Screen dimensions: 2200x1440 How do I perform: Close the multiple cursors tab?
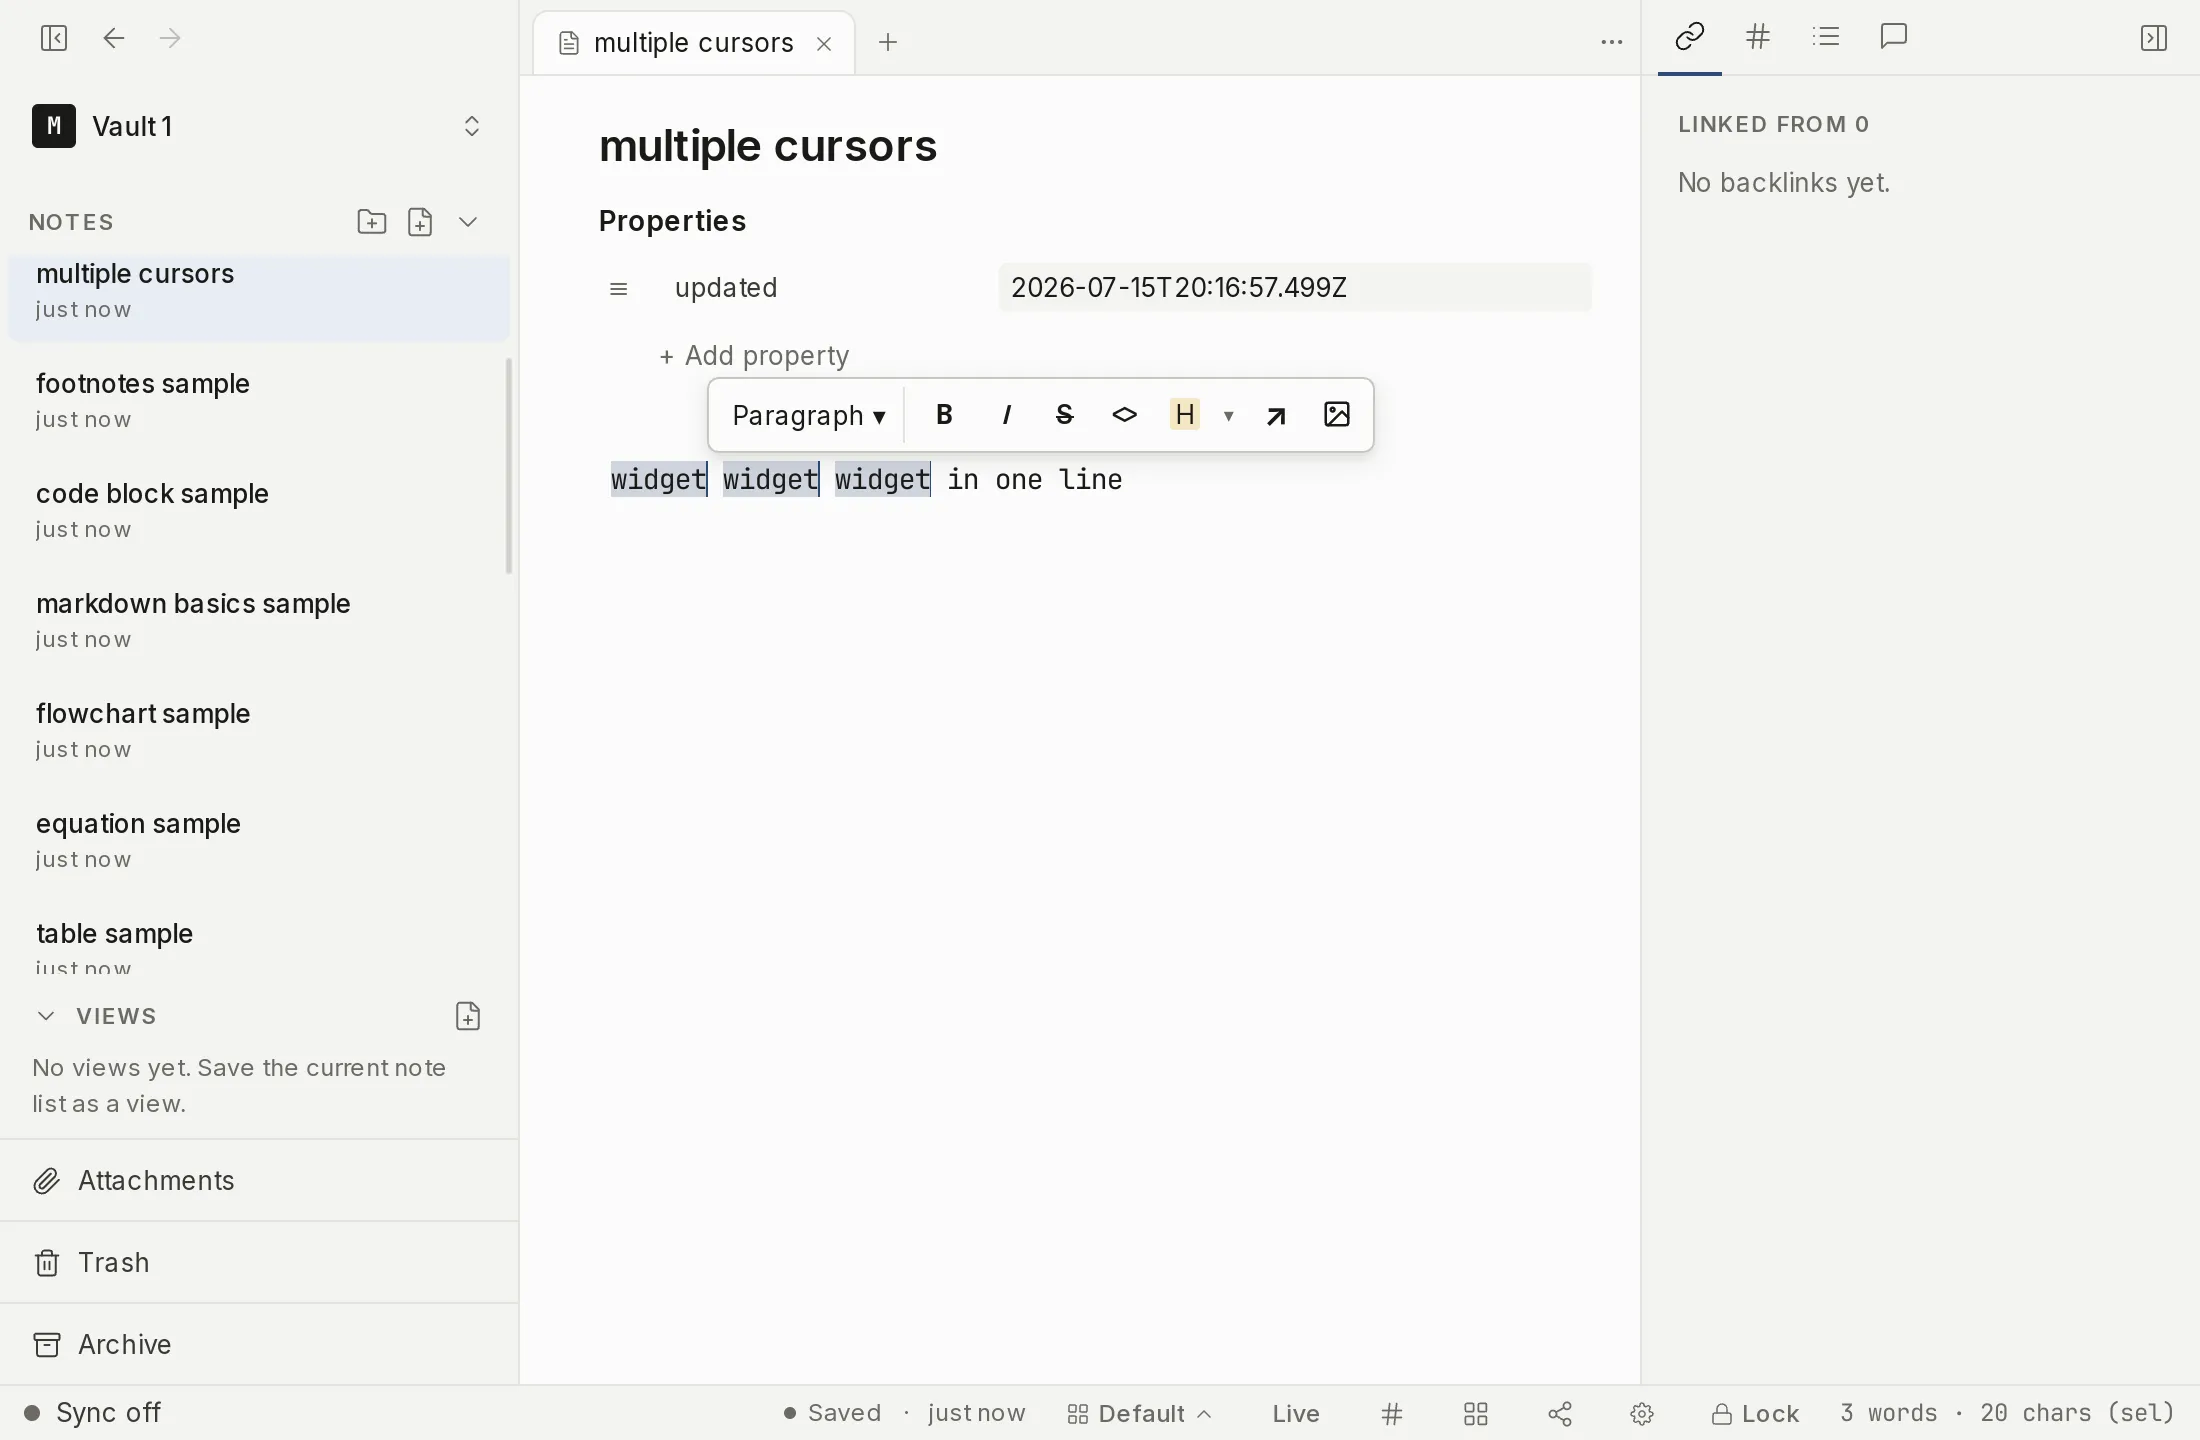click(824, 43)
